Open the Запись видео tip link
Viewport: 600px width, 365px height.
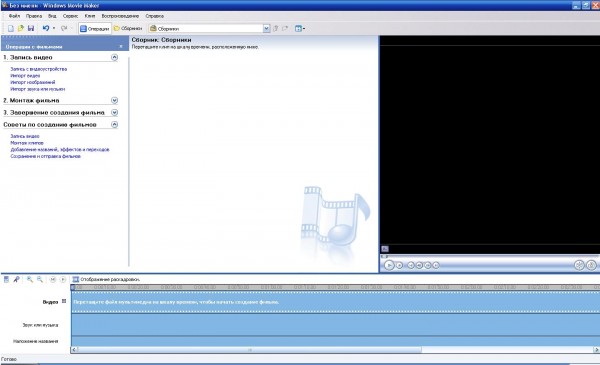pos(25,136)
